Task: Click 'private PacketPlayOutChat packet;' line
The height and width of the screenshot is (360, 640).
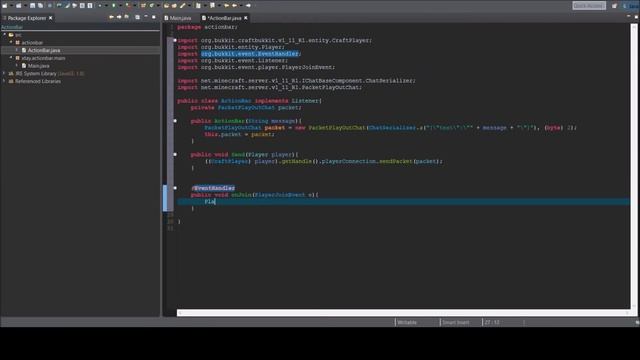Action: click(x=246, y=107)
